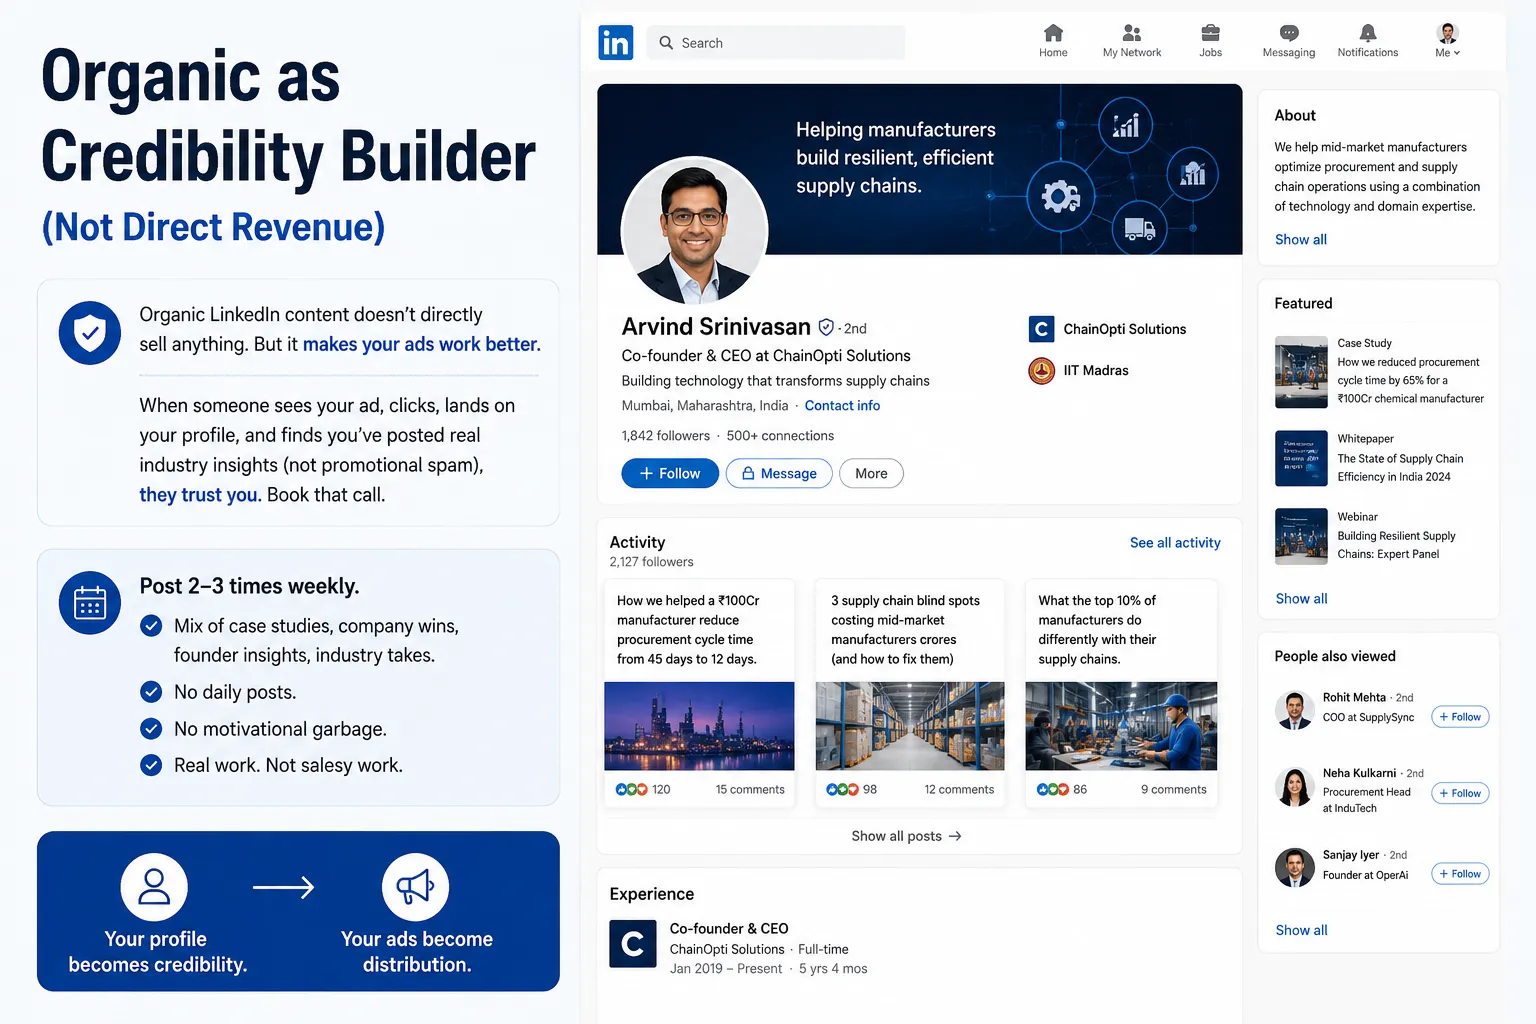Click the megaphone icon above Your ads
Image resolution: width=1536 pixels, height=1024 pixels.
tap(415, 887)
